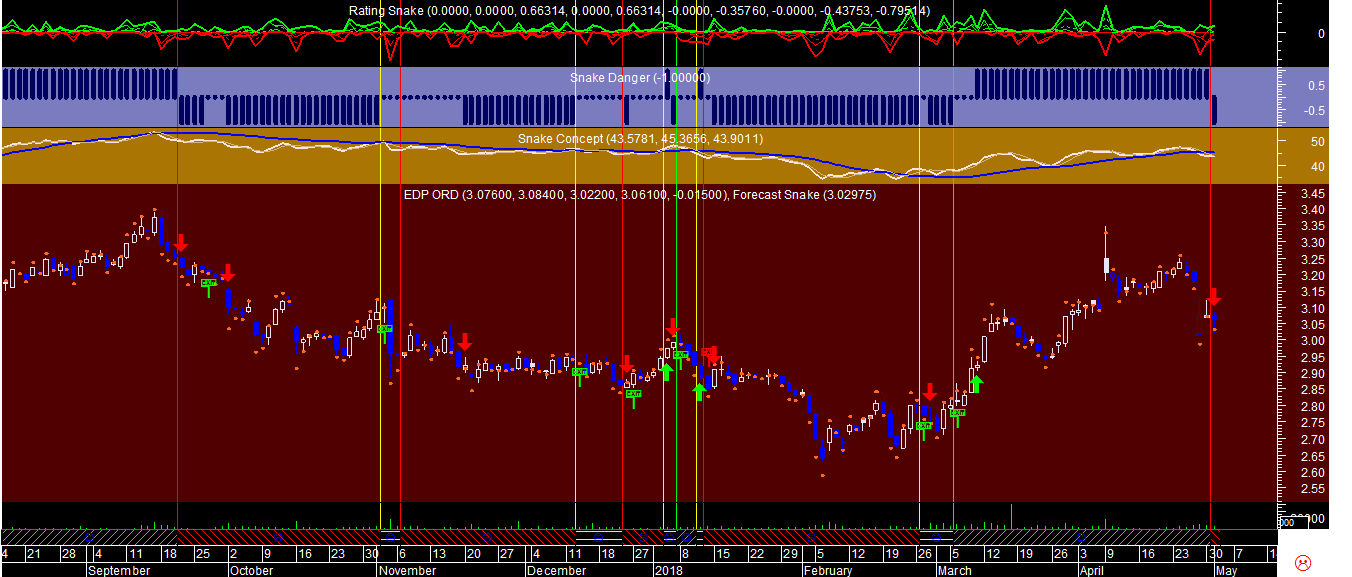Click the Rating Snake indicator title

pos(639,11)
